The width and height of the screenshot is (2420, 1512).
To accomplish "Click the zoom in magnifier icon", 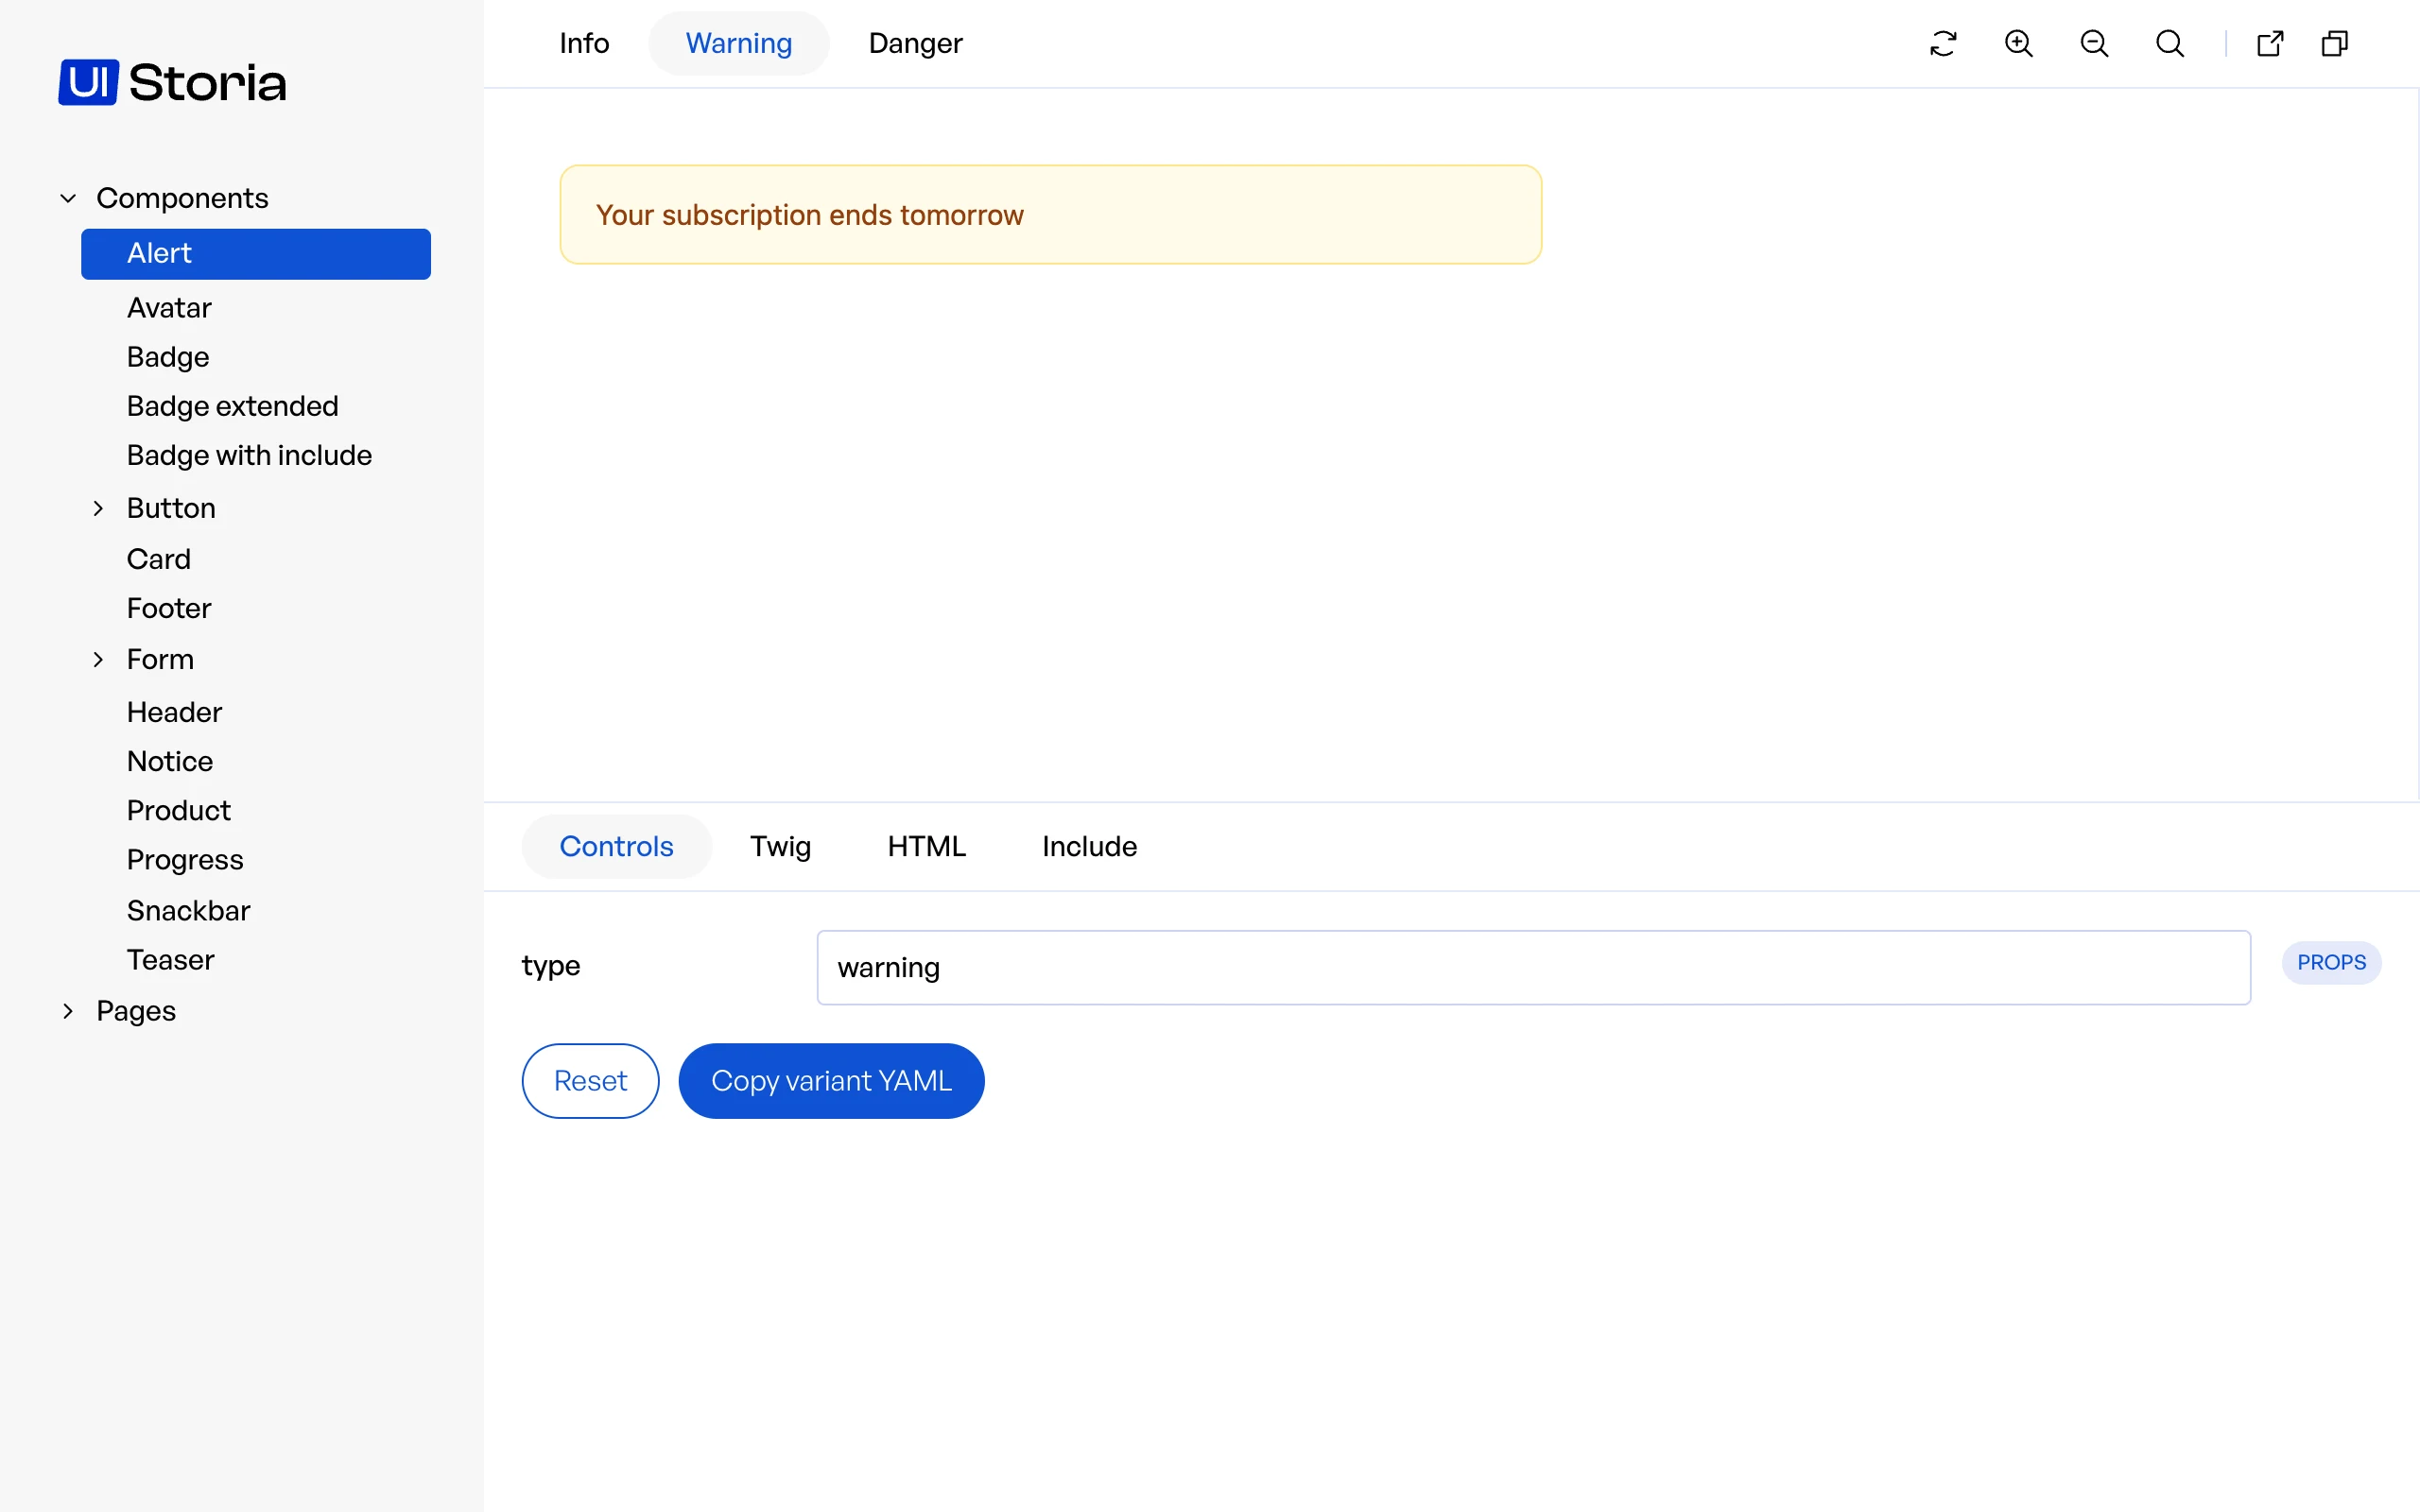I will (2018, 43).
